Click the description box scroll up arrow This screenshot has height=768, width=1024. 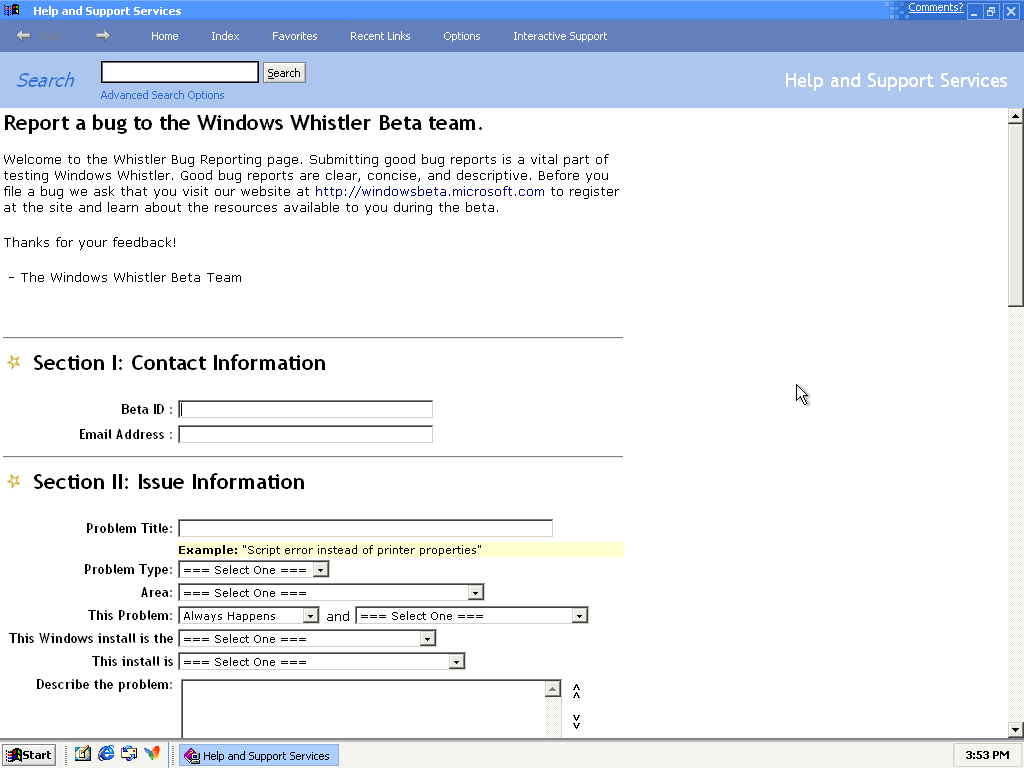pyautogui.click(x=552, y=689)
